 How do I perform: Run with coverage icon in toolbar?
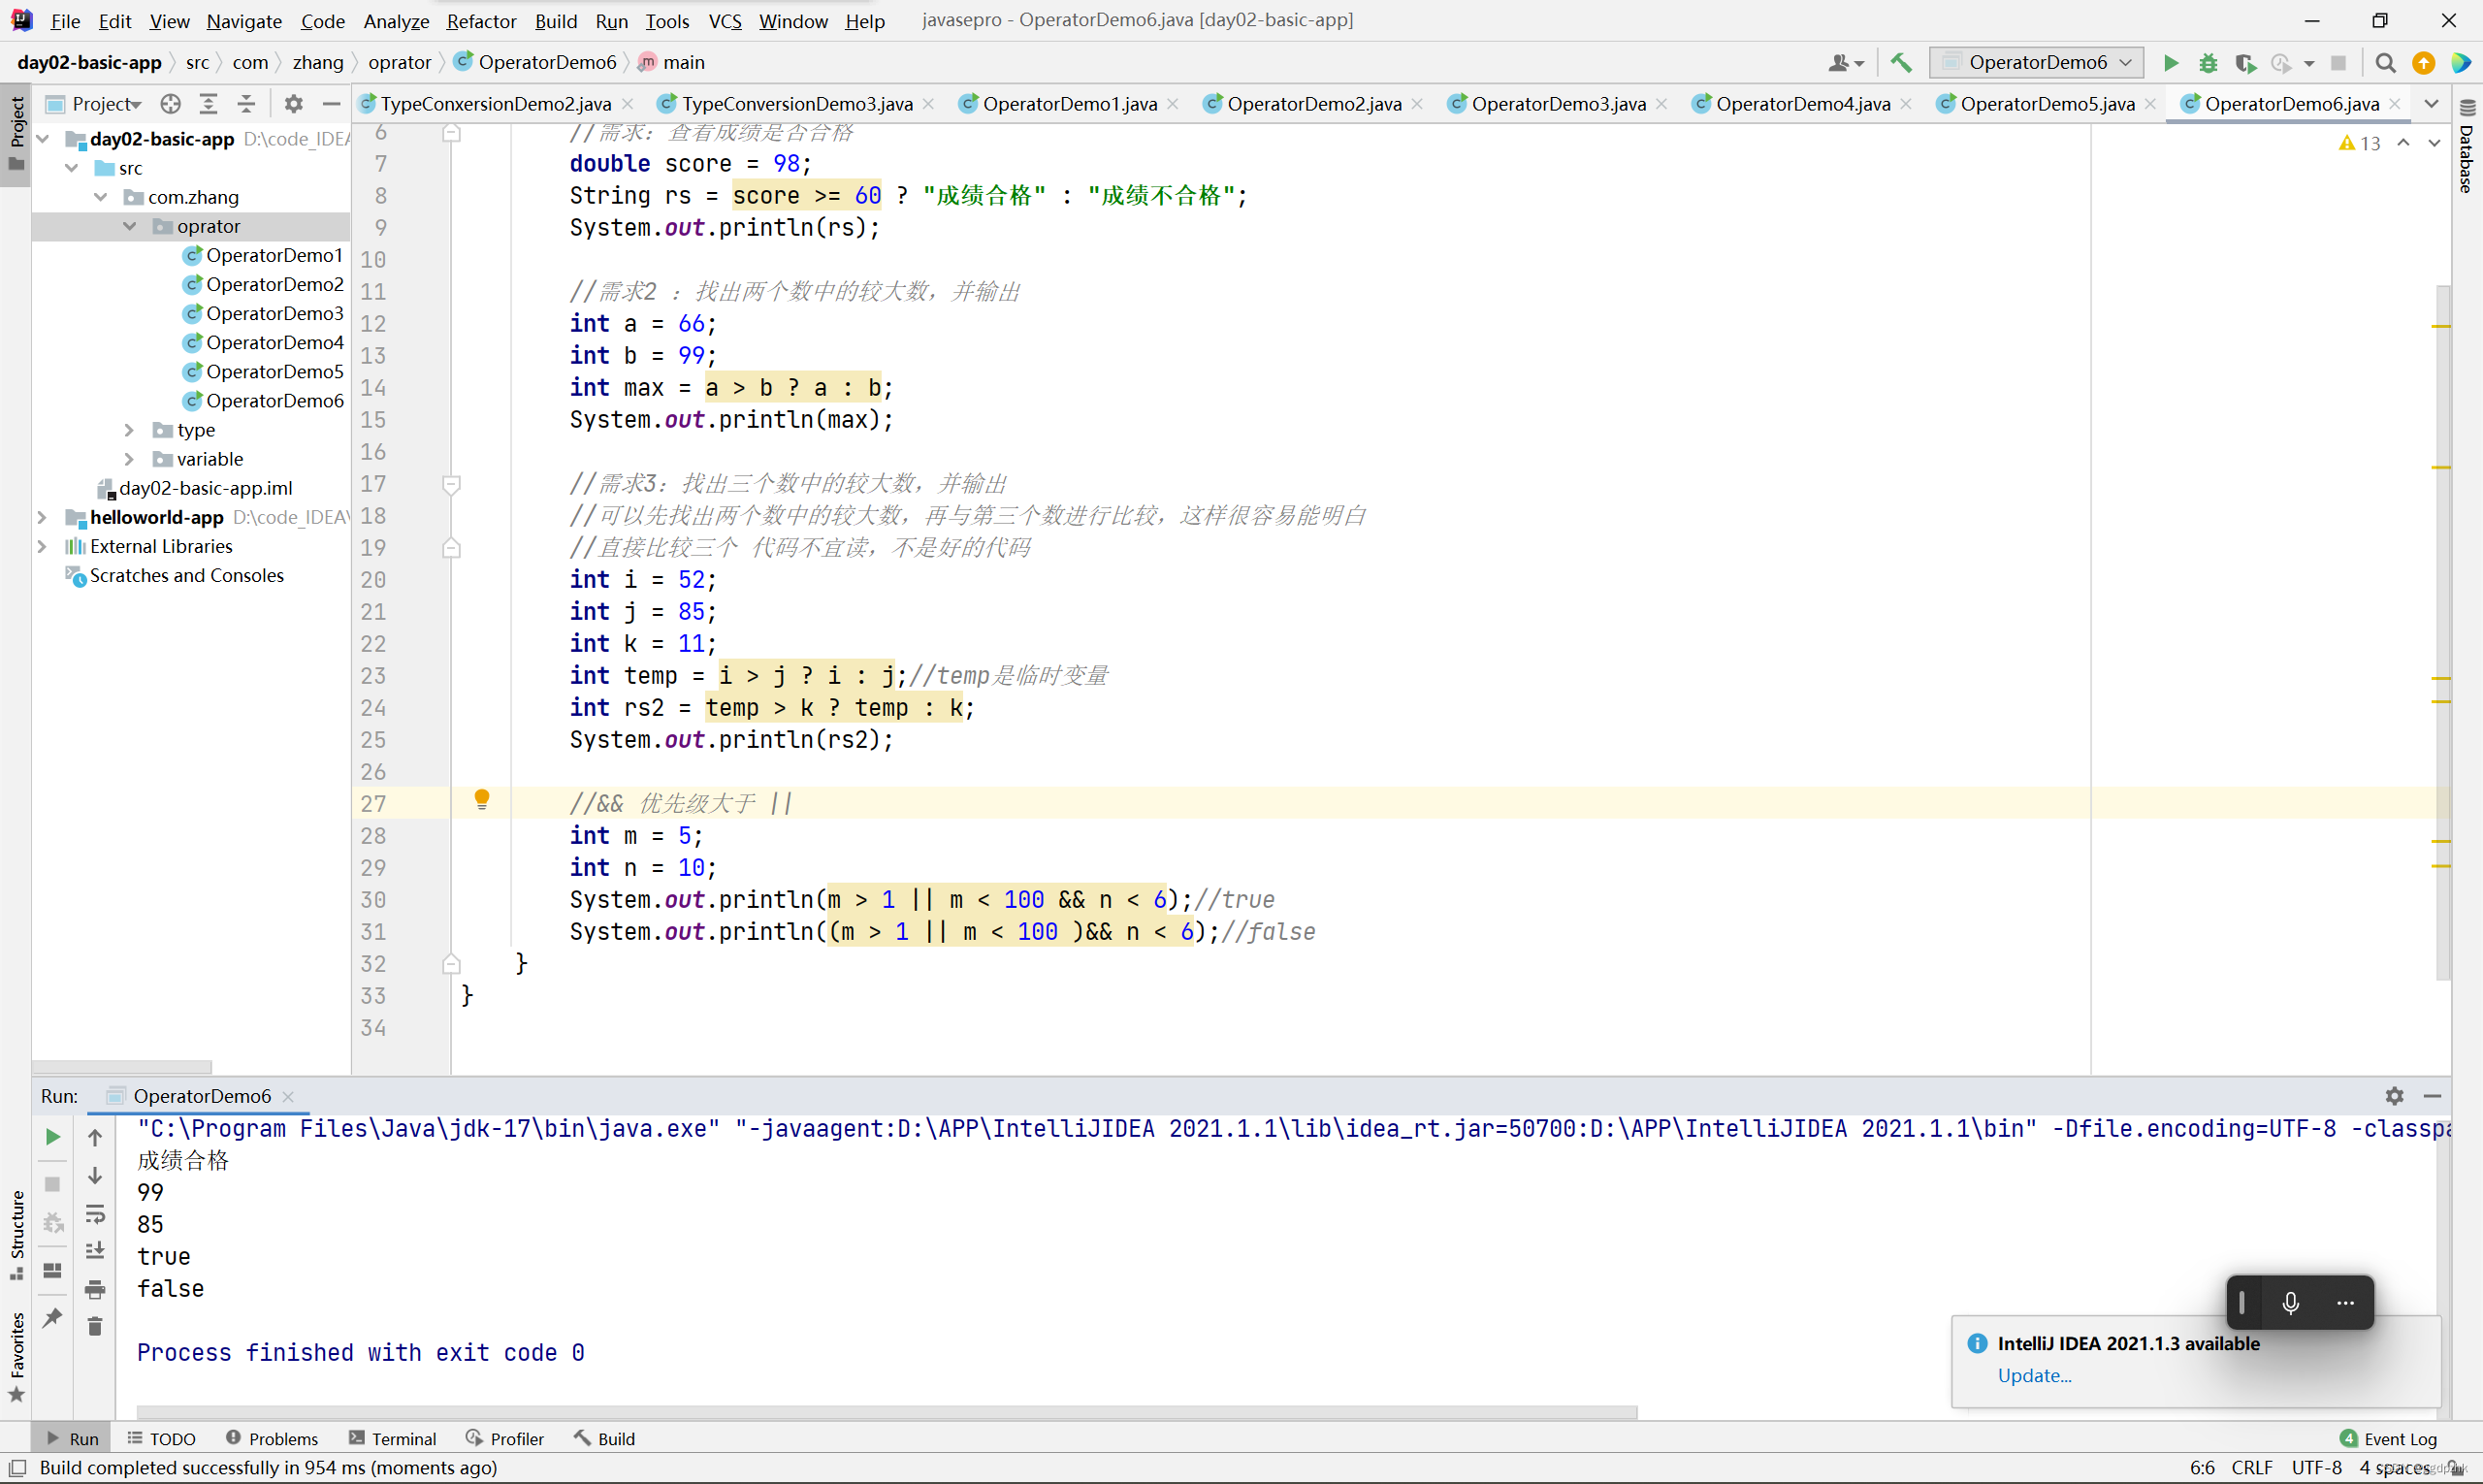point(2245,63)
